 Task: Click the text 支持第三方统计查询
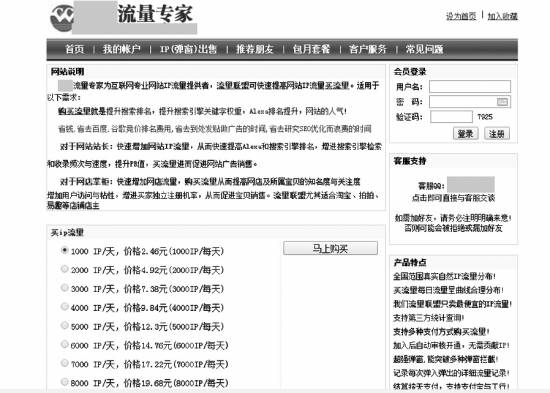[x=428, y=318]
